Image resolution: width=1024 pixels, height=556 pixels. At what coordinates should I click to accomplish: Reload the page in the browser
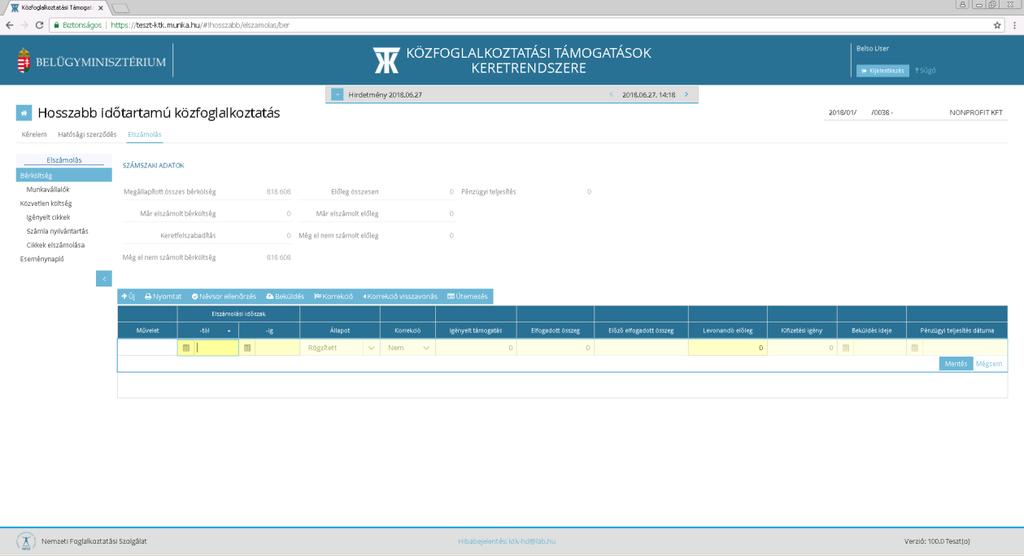click(x=39, y=25)
